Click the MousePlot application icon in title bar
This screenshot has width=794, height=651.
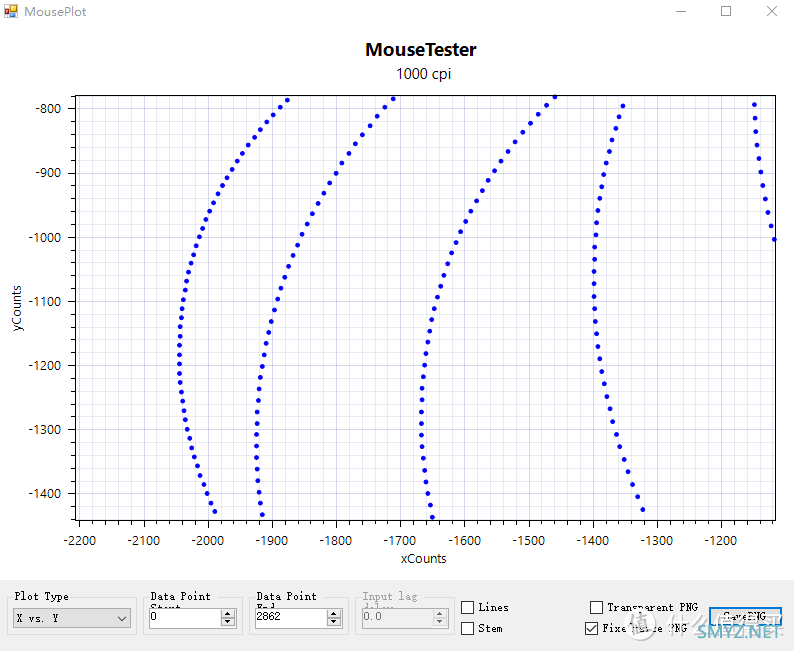point(11,11)
